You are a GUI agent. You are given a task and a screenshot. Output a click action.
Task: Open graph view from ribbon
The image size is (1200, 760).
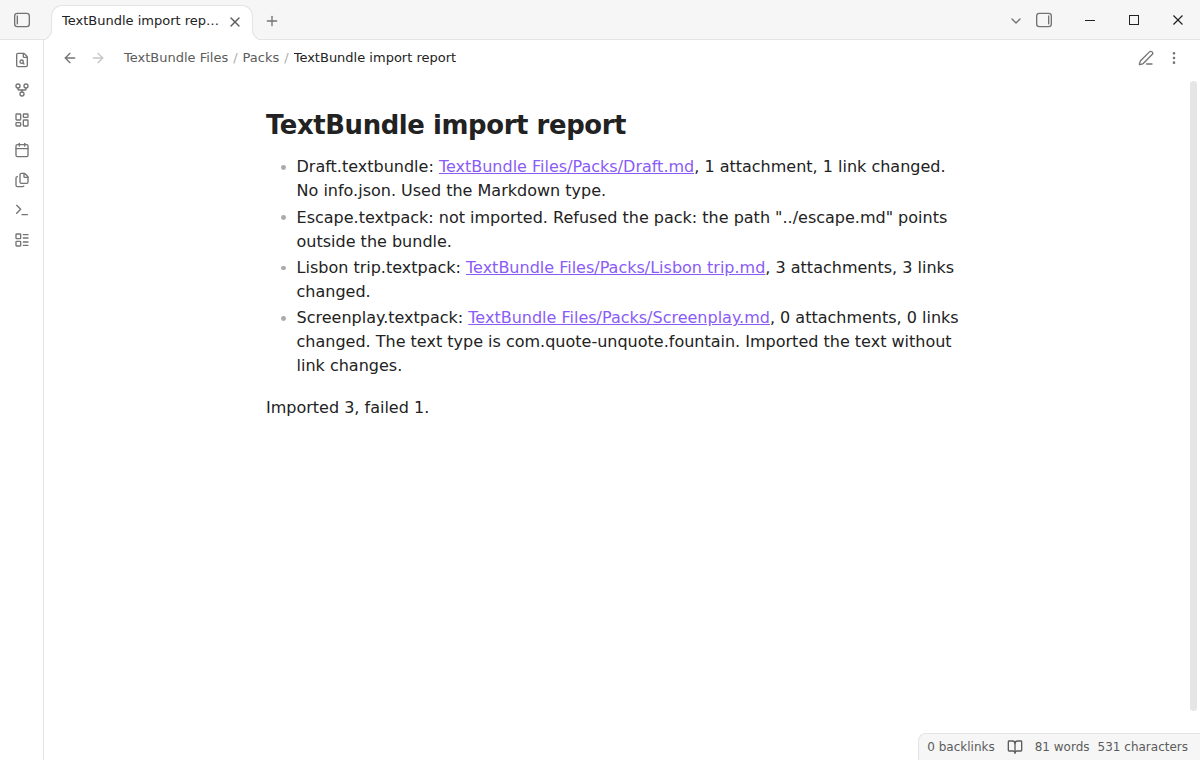22,90
